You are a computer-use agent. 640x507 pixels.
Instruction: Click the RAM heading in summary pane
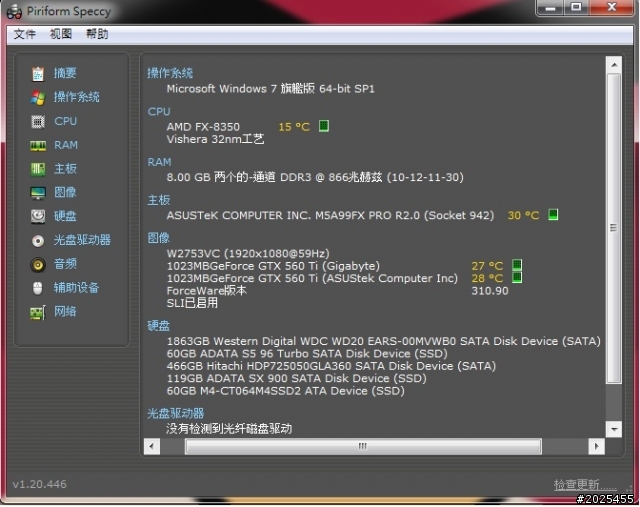click(159, 162)
